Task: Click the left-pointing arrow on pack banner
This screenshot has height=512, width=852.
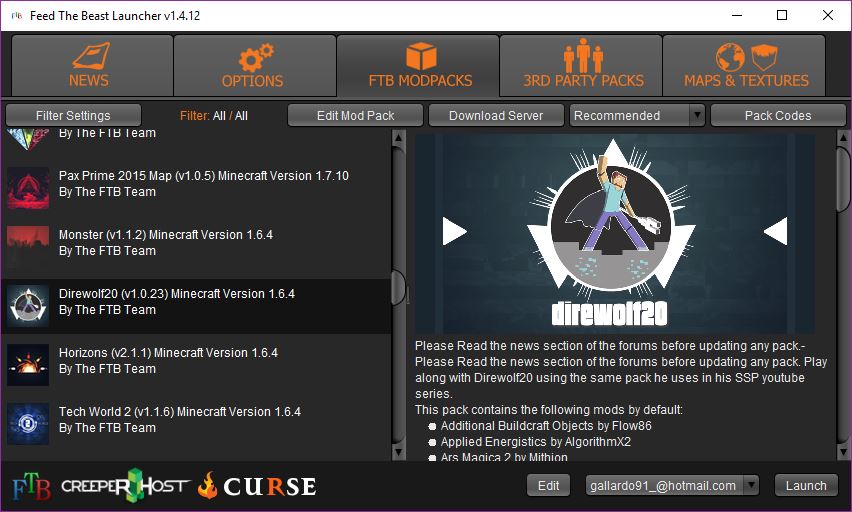Action: point(775,231)
